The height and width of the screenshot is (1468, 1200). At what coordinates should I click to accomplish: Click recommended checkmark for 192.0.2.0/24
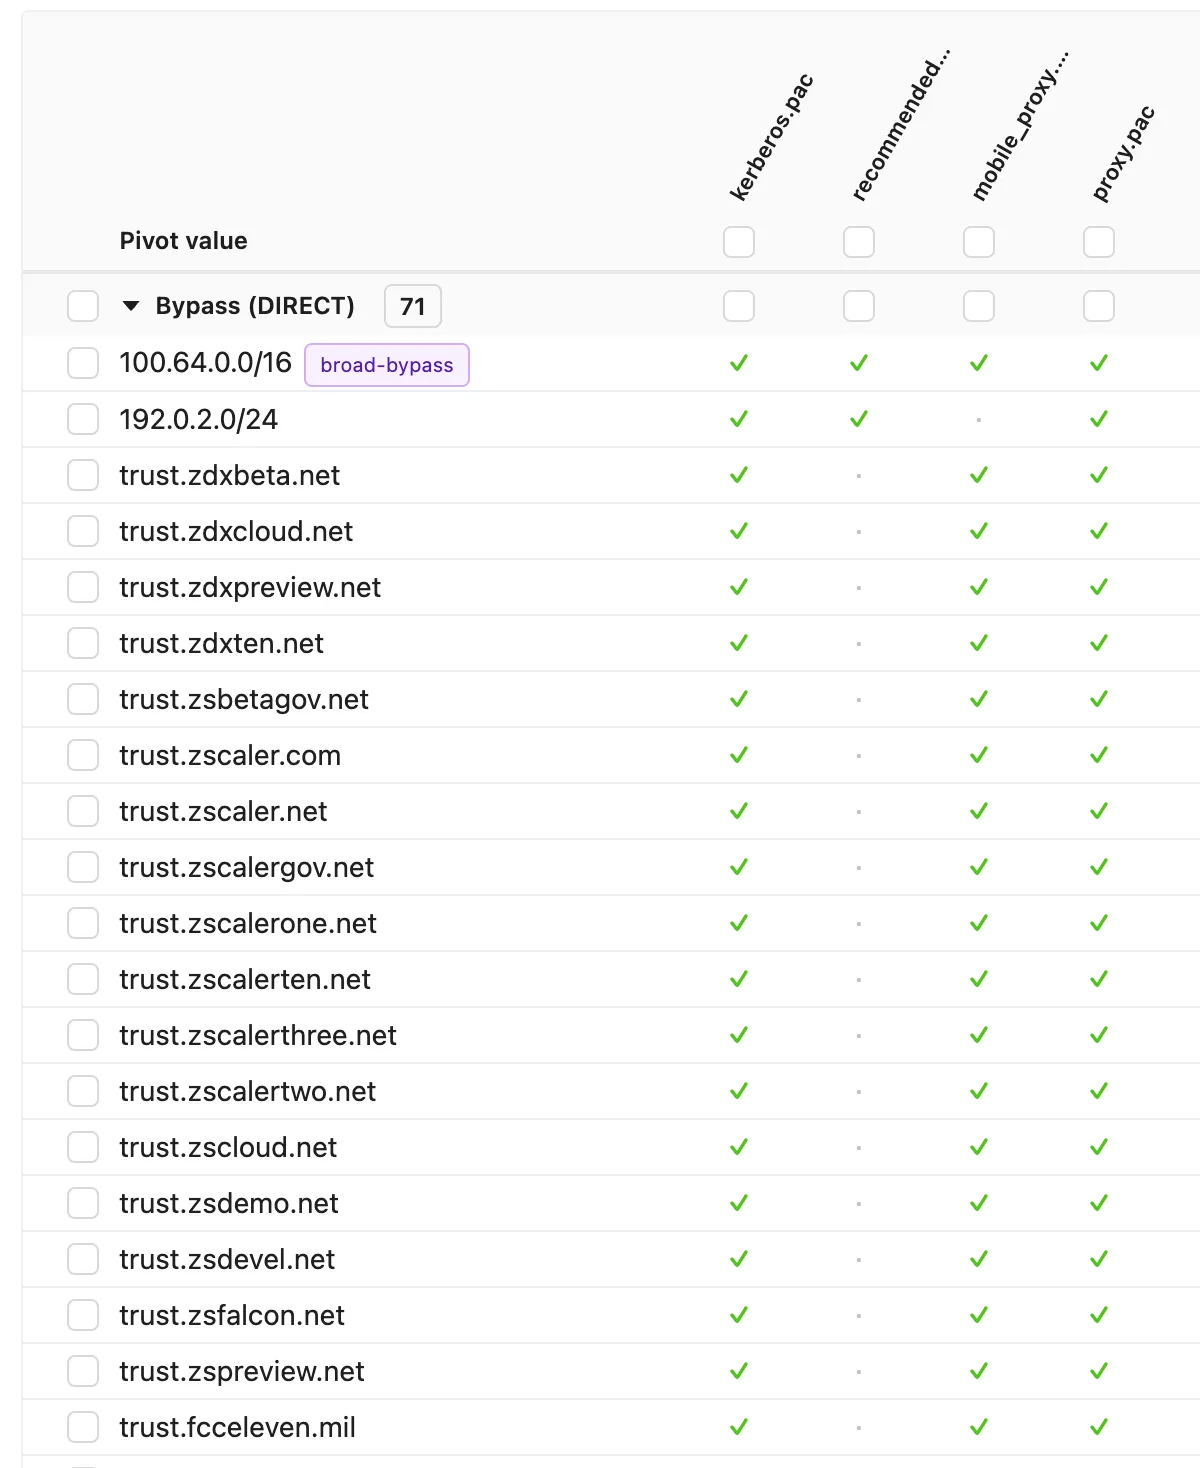(859, 419)
